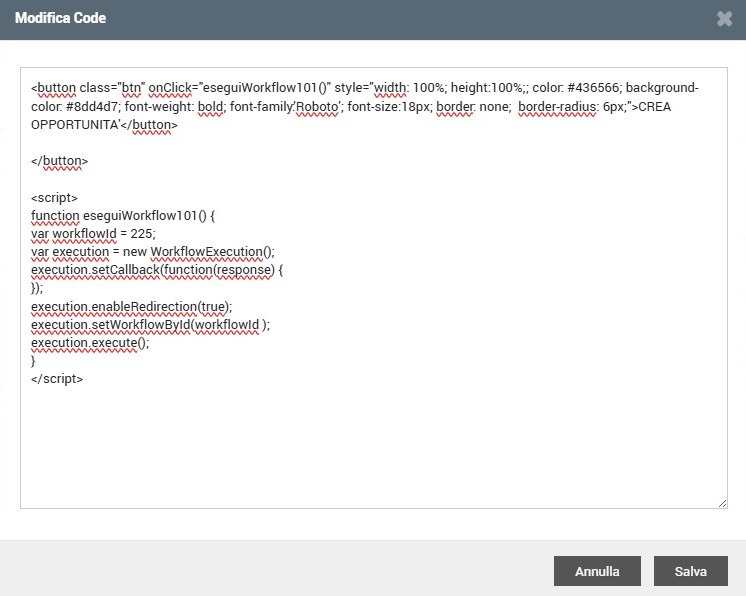The image size is (746, 596).
Task: Click the '#436566' color value in code
Action: [x=593, y=88]
